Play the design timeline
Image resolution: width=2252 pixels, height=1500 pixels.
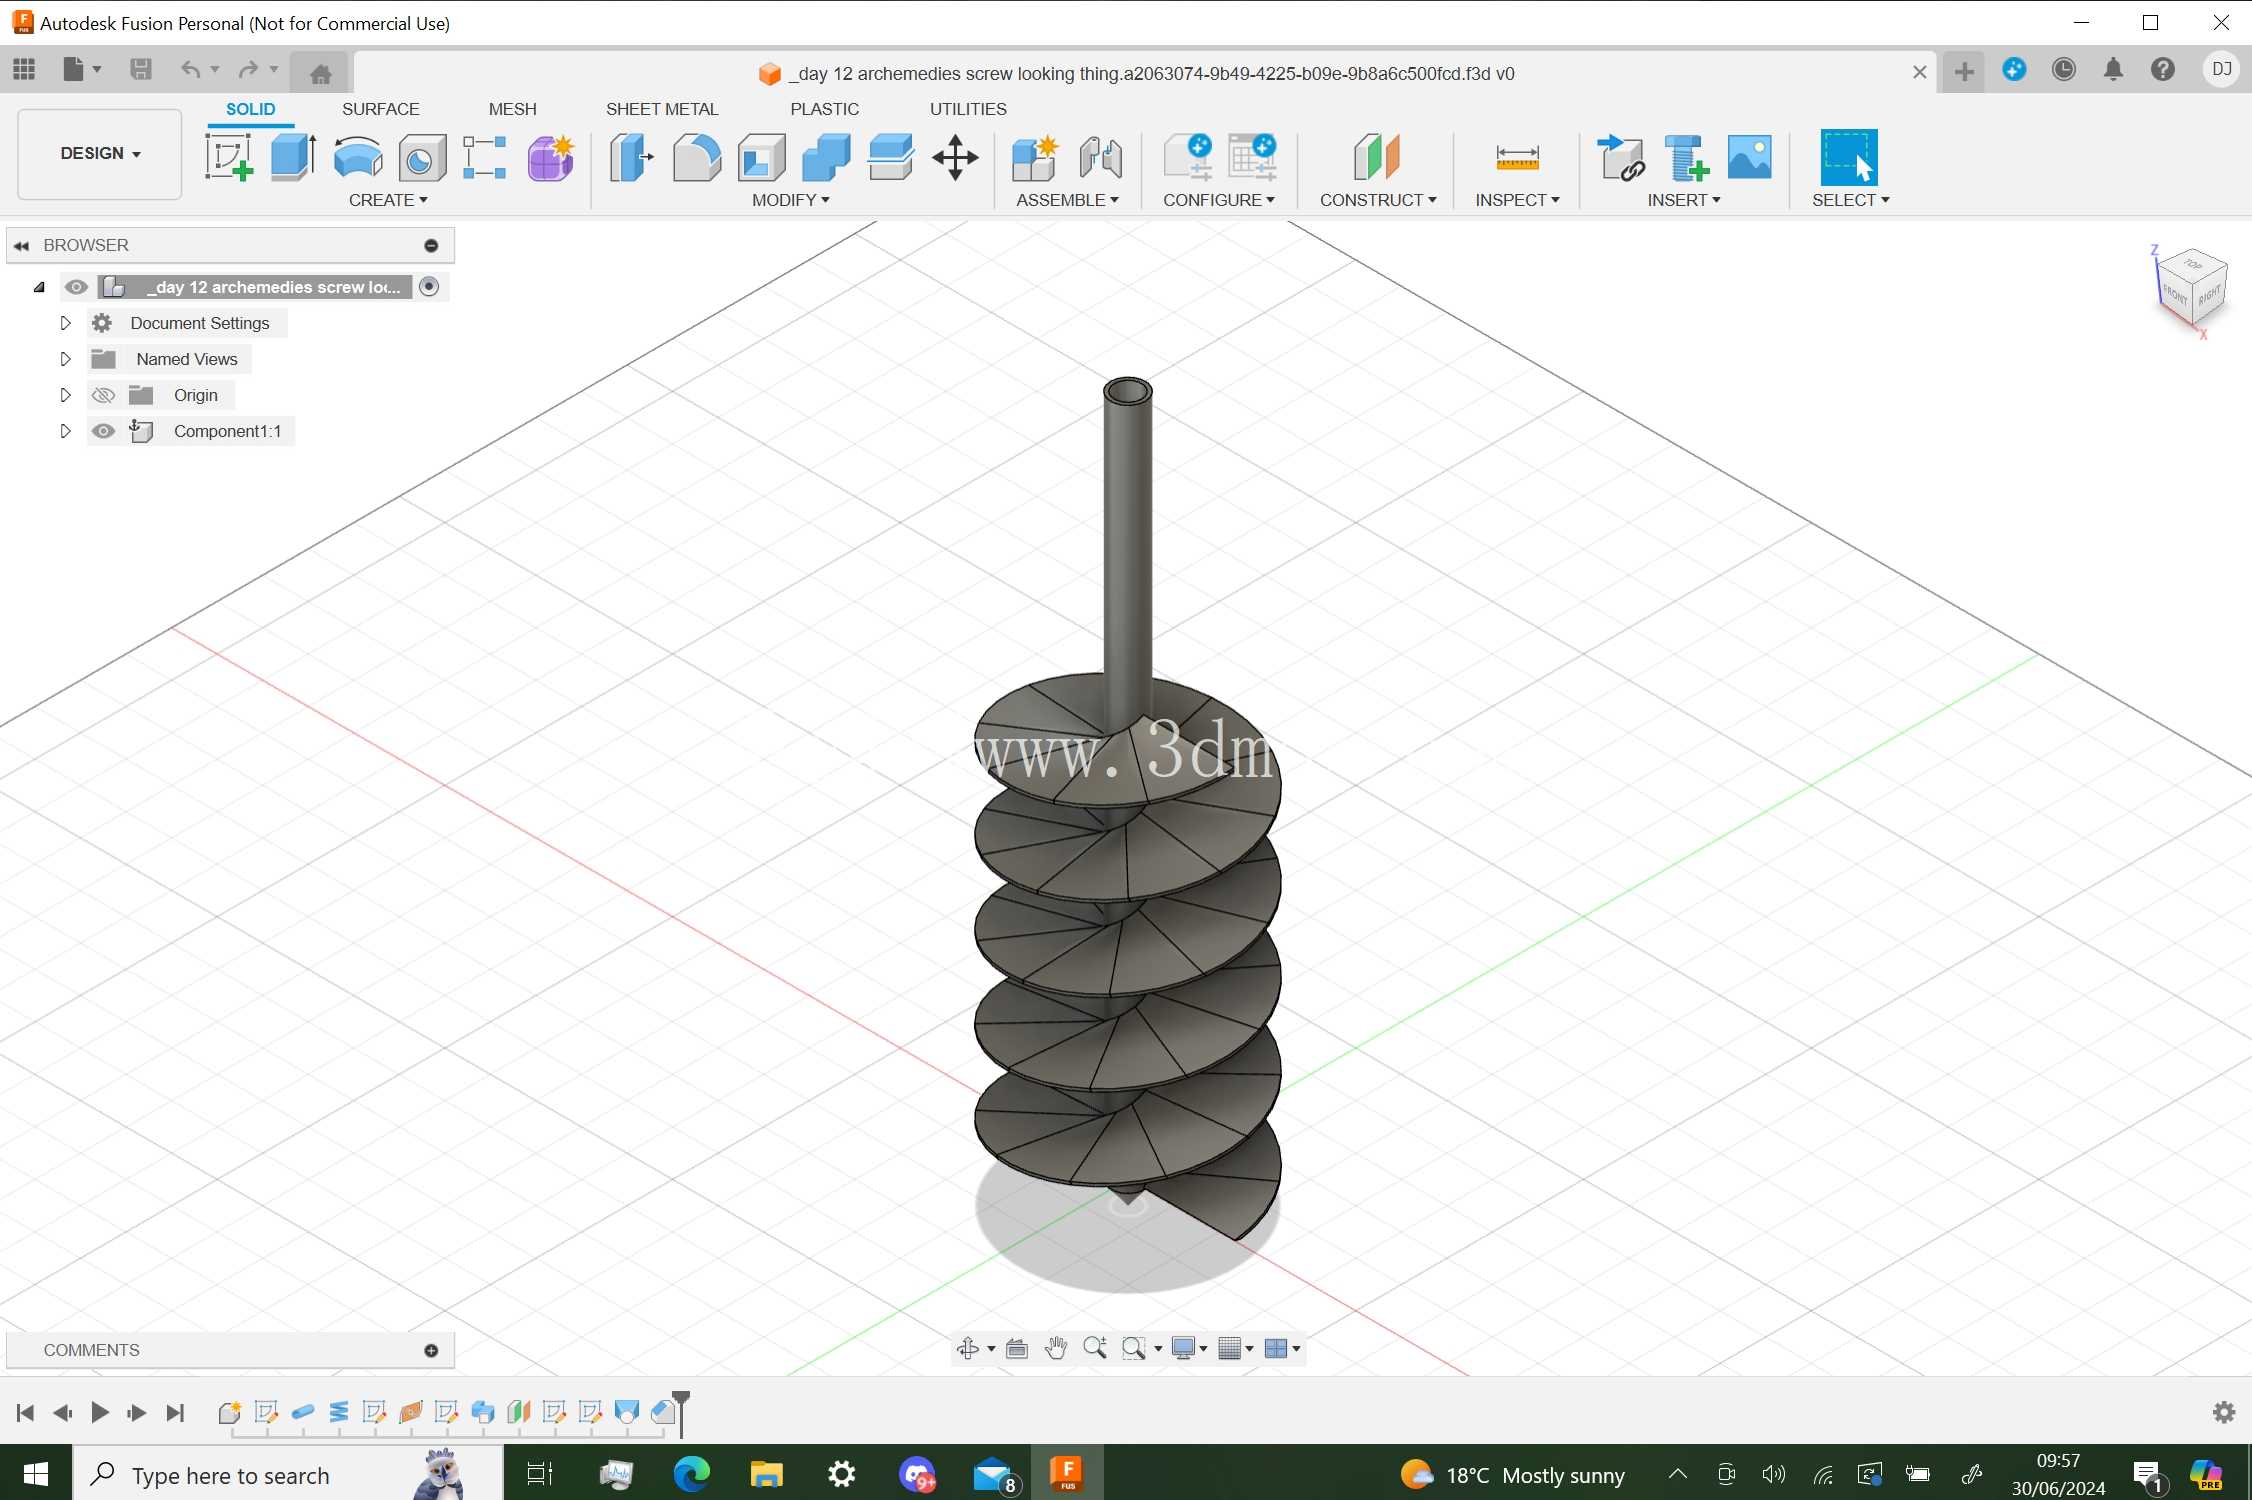point(100,1412)
